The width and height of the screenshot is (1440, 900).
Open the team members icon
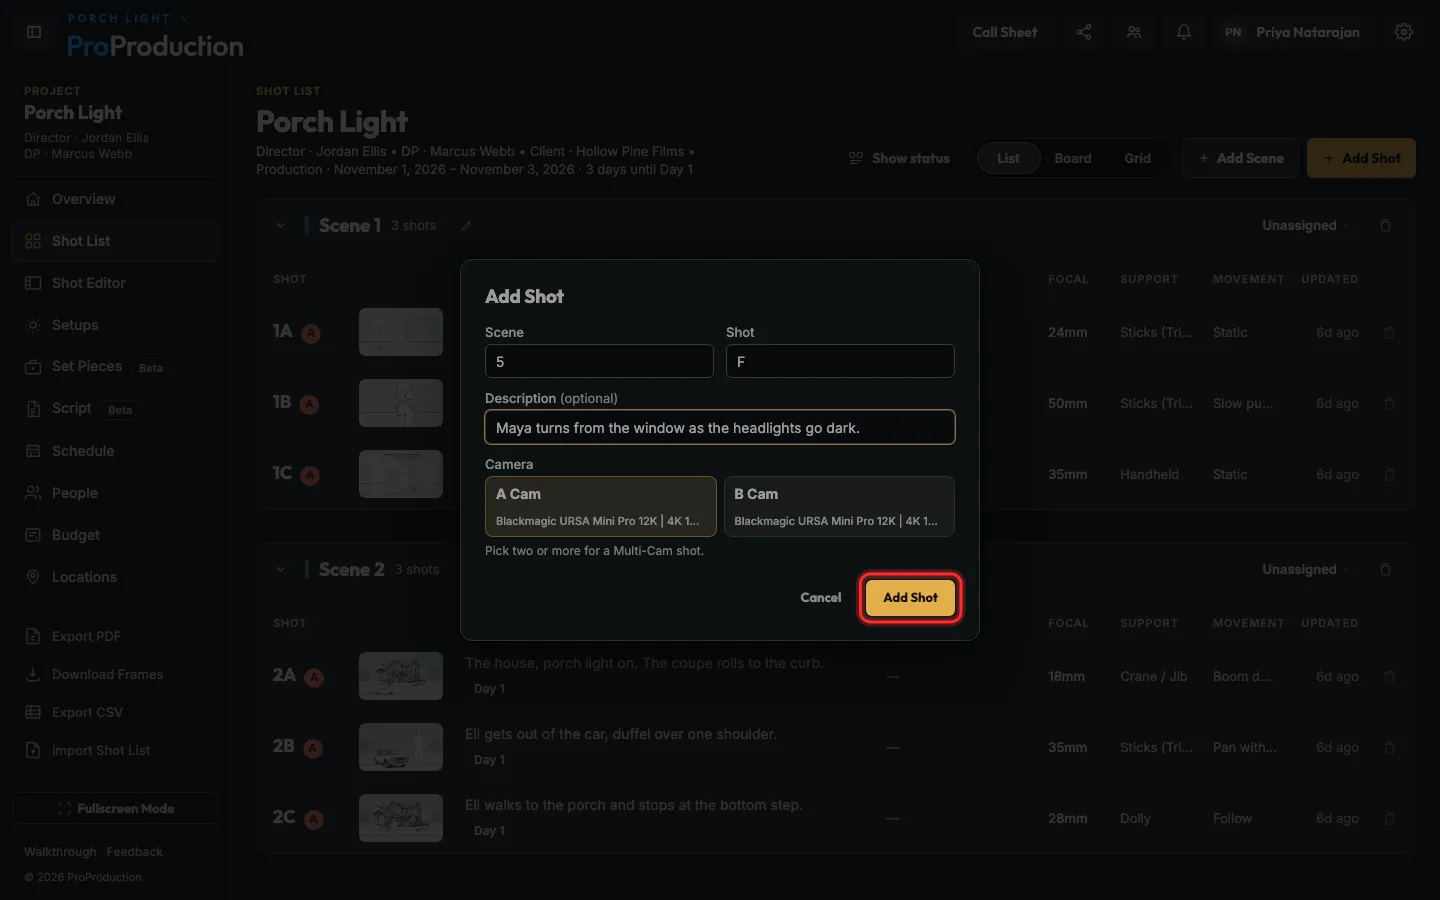tap(1134, 32)
